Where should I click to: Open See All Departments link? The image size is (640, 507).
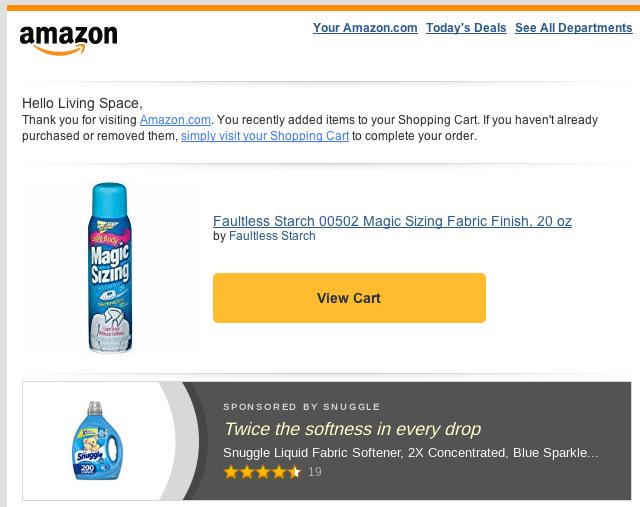(573, 28)
